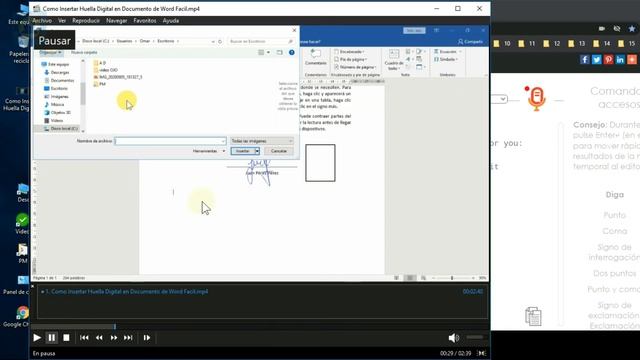Select the PM desktop shortcut

(22, 253)
